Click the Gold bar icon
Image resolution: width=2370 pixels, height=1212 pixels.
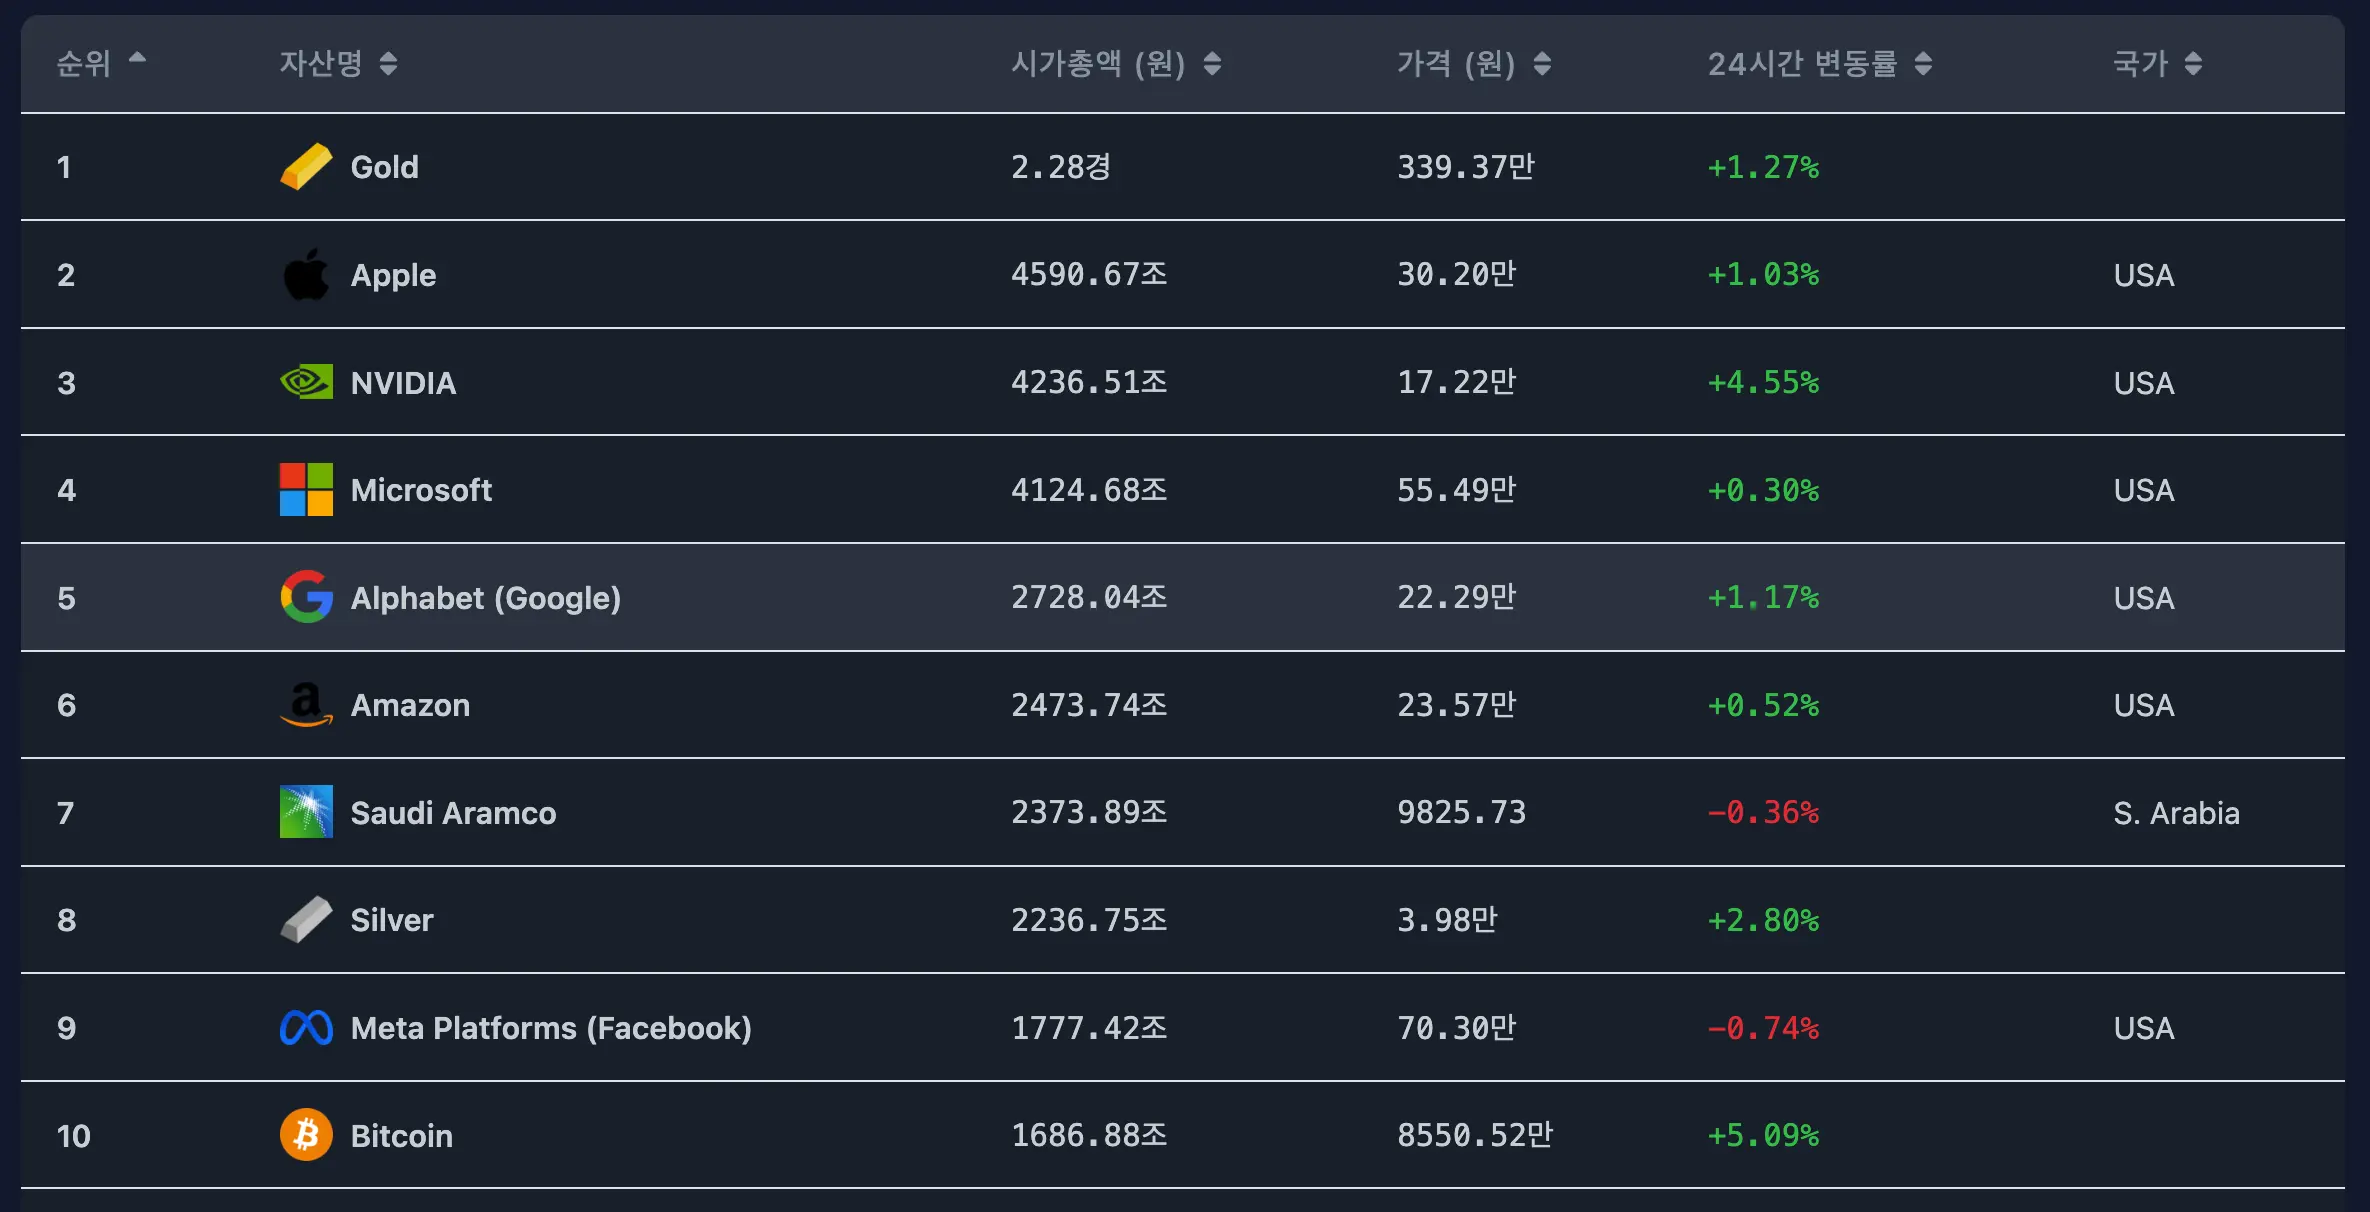306,167
